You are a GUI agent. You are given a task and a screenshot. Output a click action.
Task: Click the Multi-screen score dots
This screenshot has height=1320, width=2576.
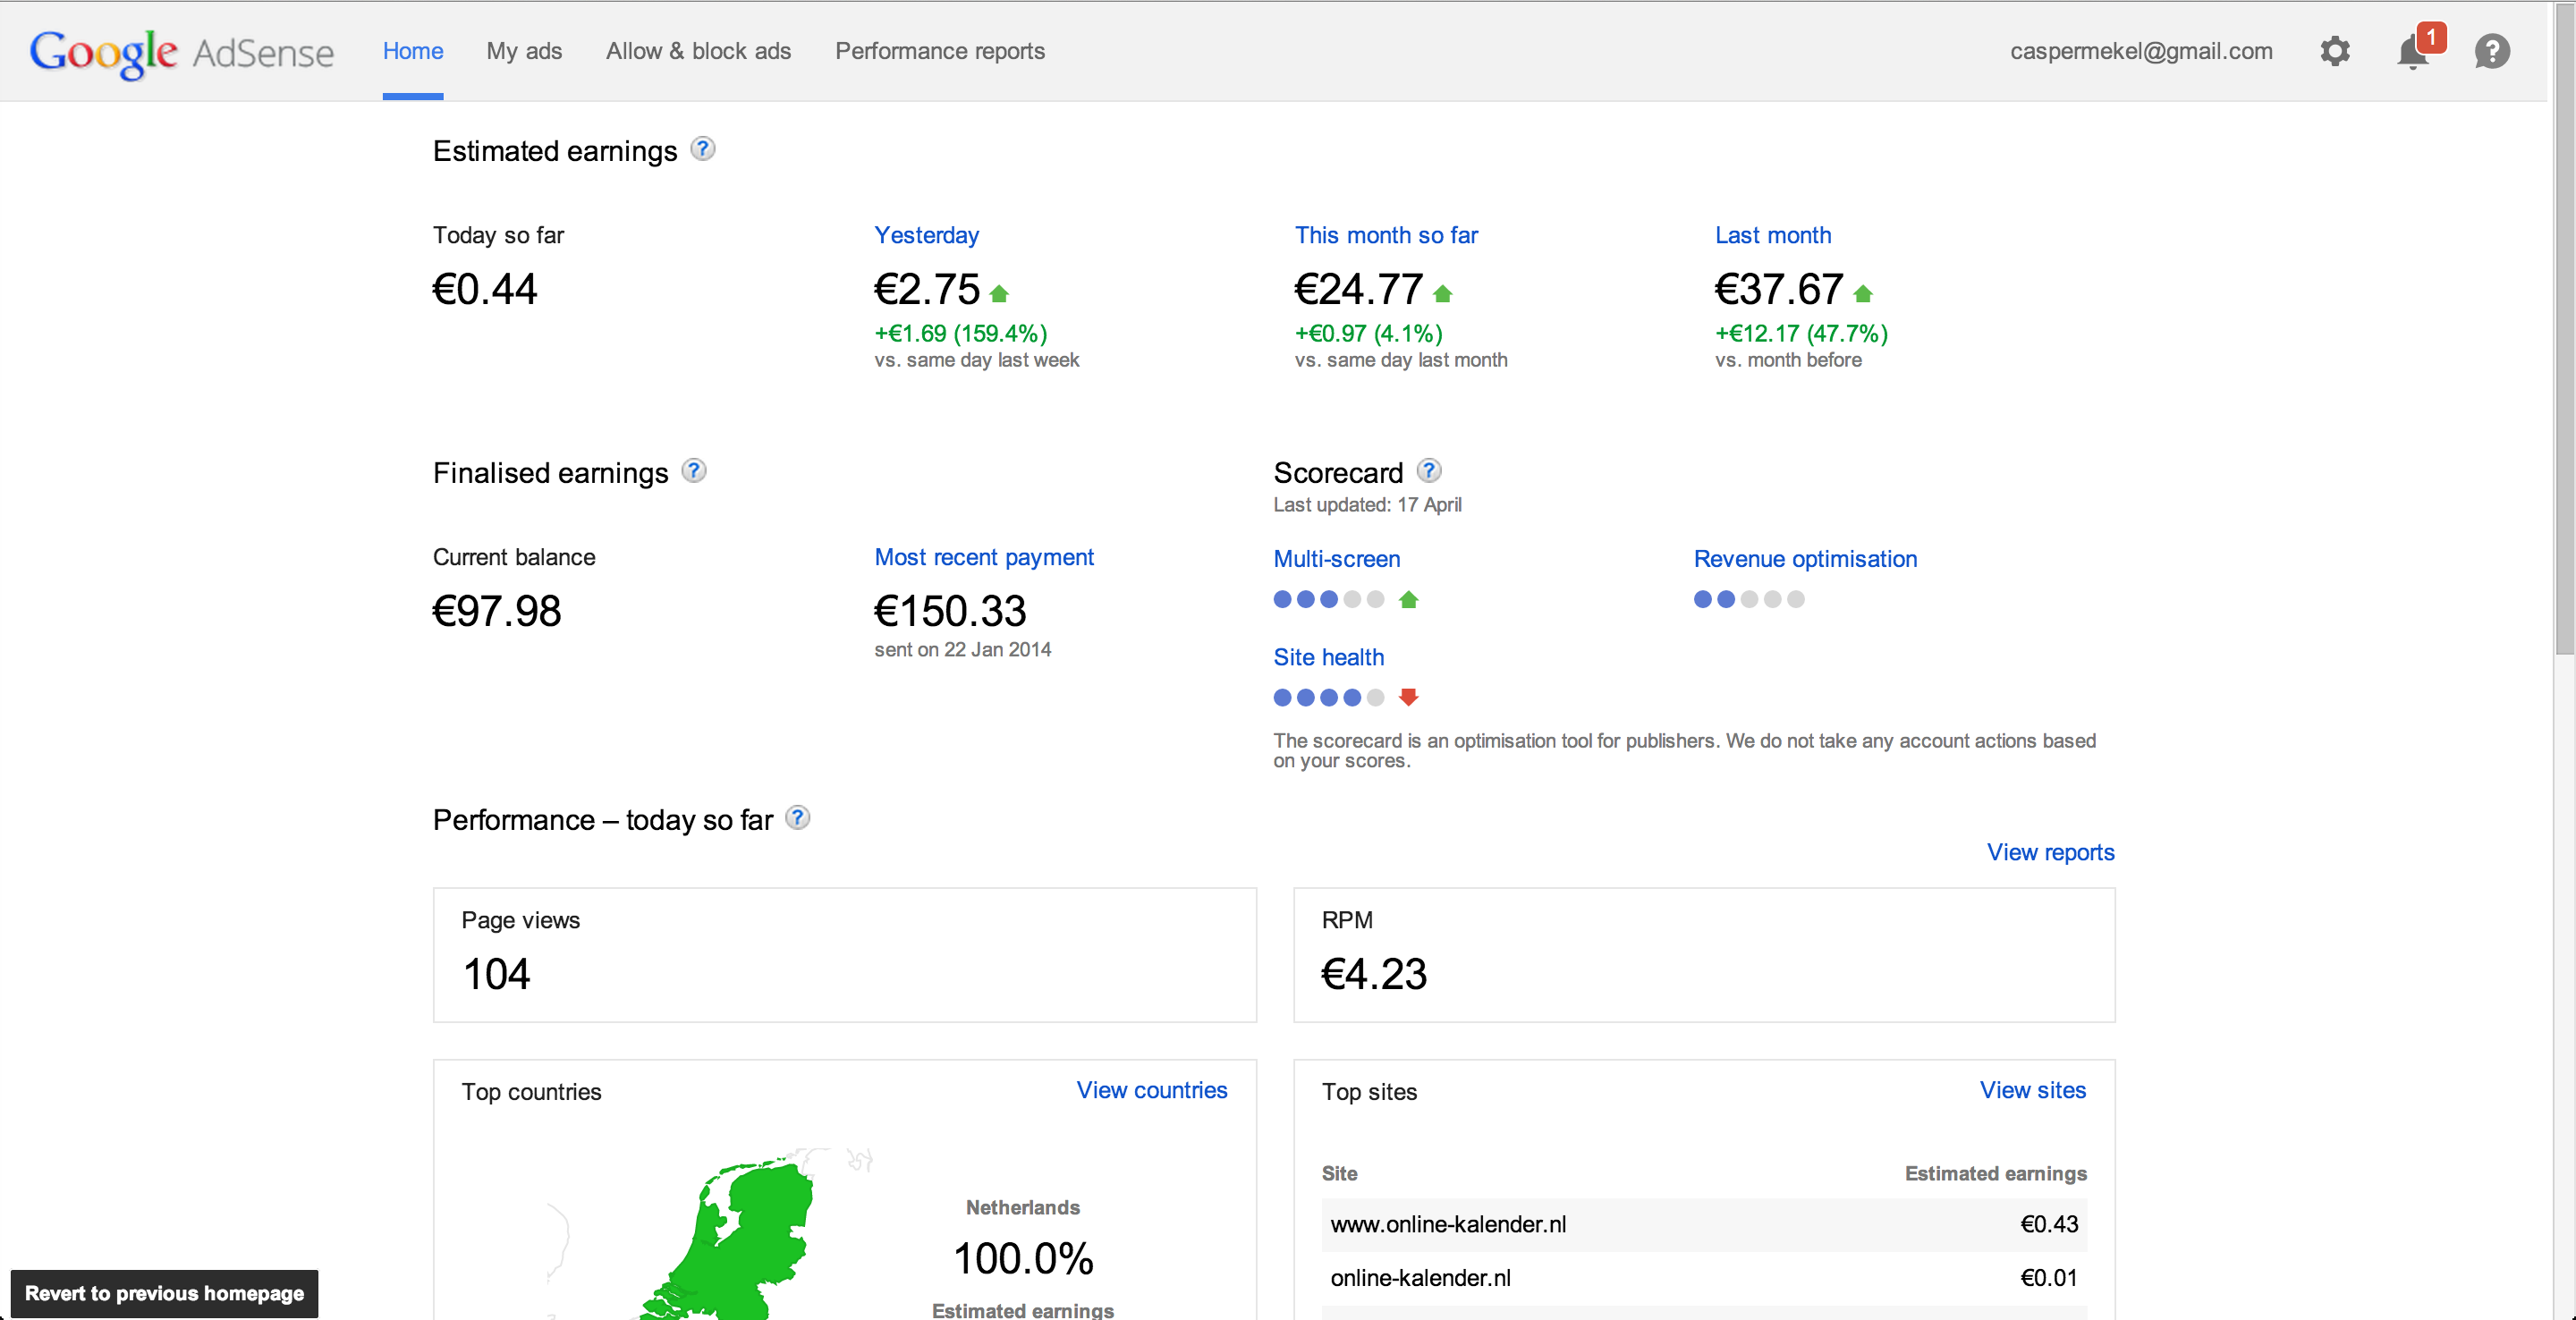click(x=1329, y=599)
